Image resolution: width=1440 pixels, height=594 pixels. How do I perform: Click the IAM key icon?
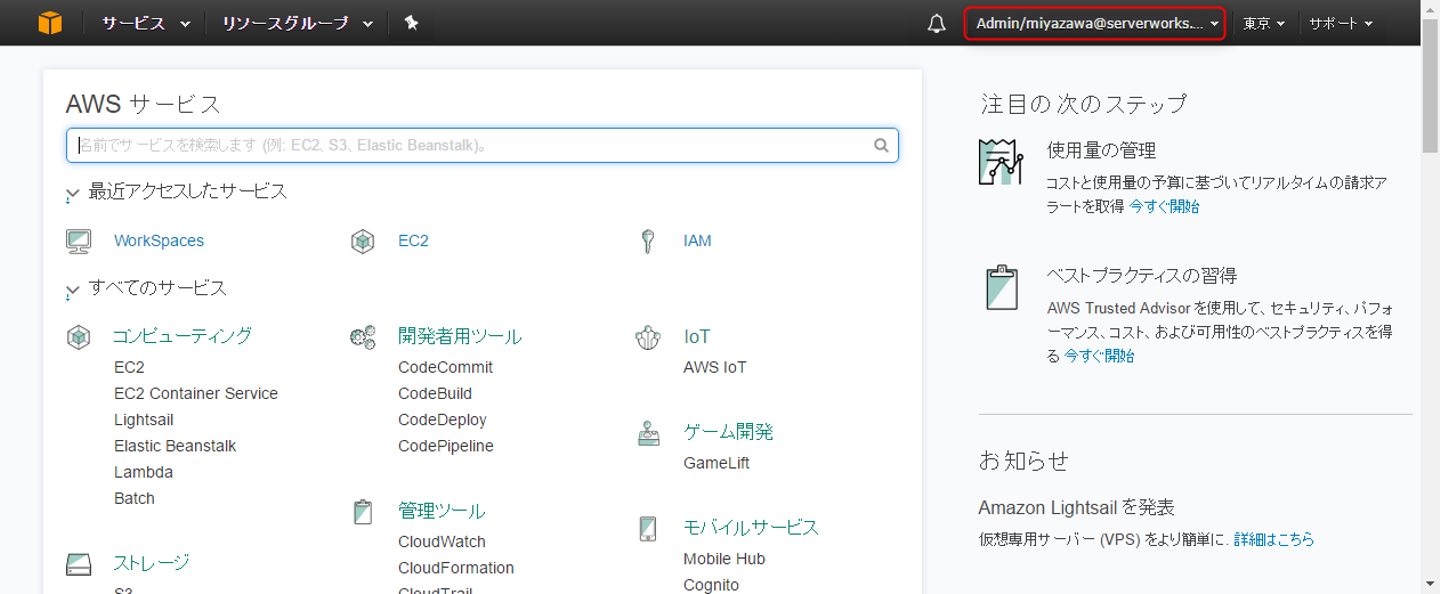coord(648,241)
